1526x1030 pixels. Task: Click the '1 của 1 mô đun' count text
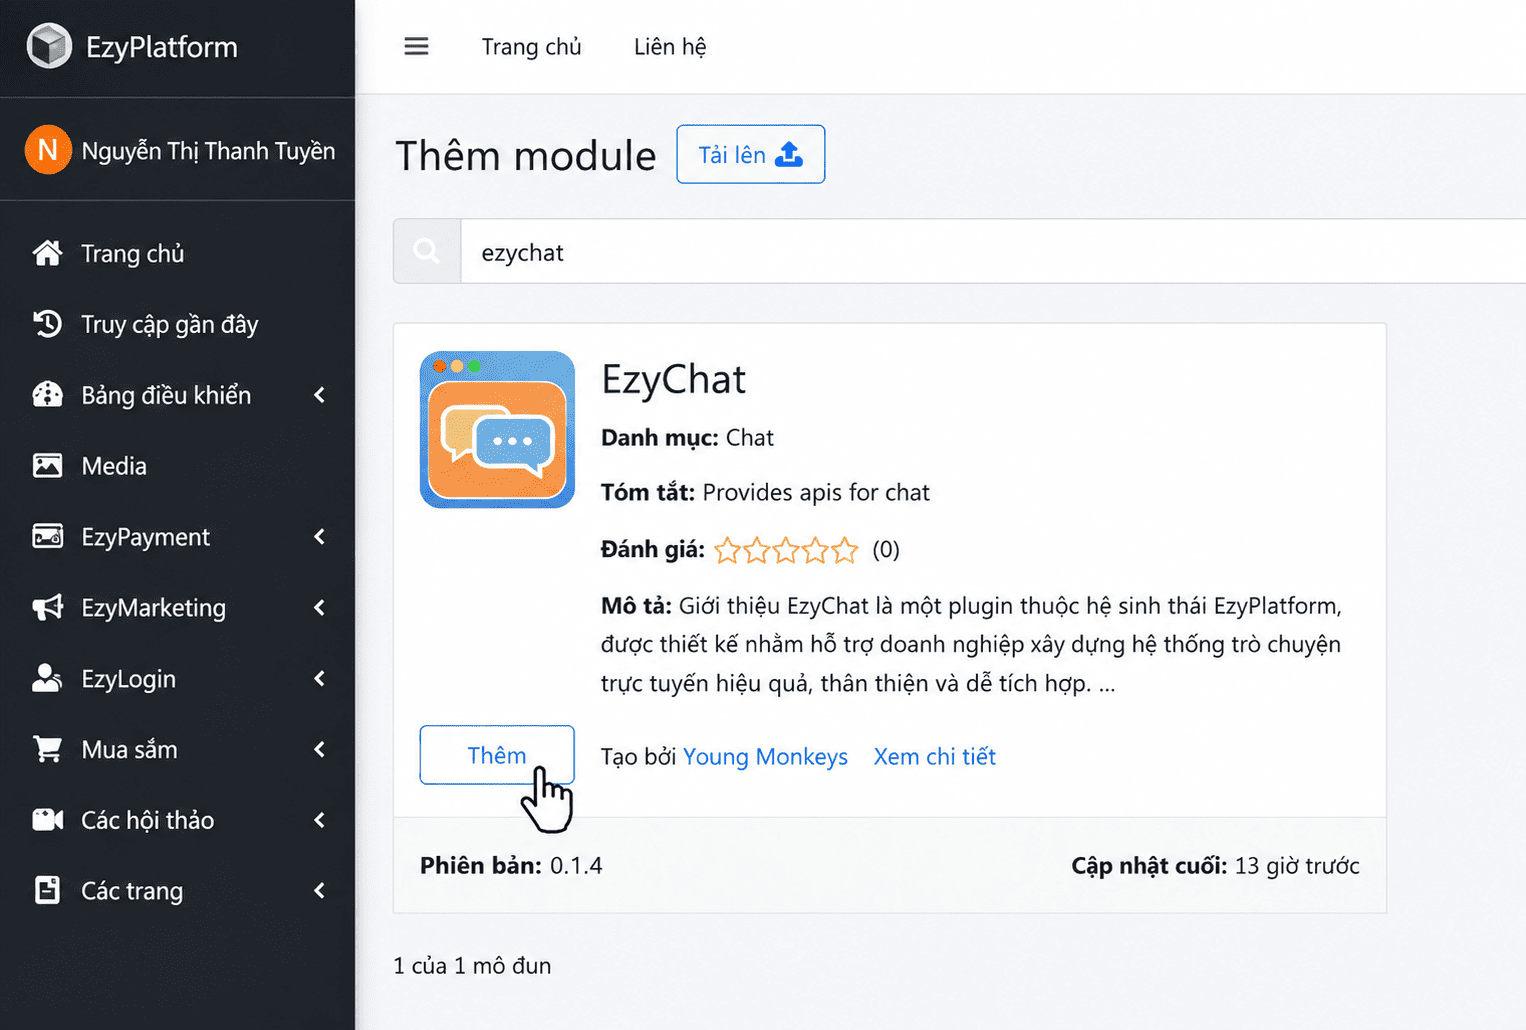point(472,966)
